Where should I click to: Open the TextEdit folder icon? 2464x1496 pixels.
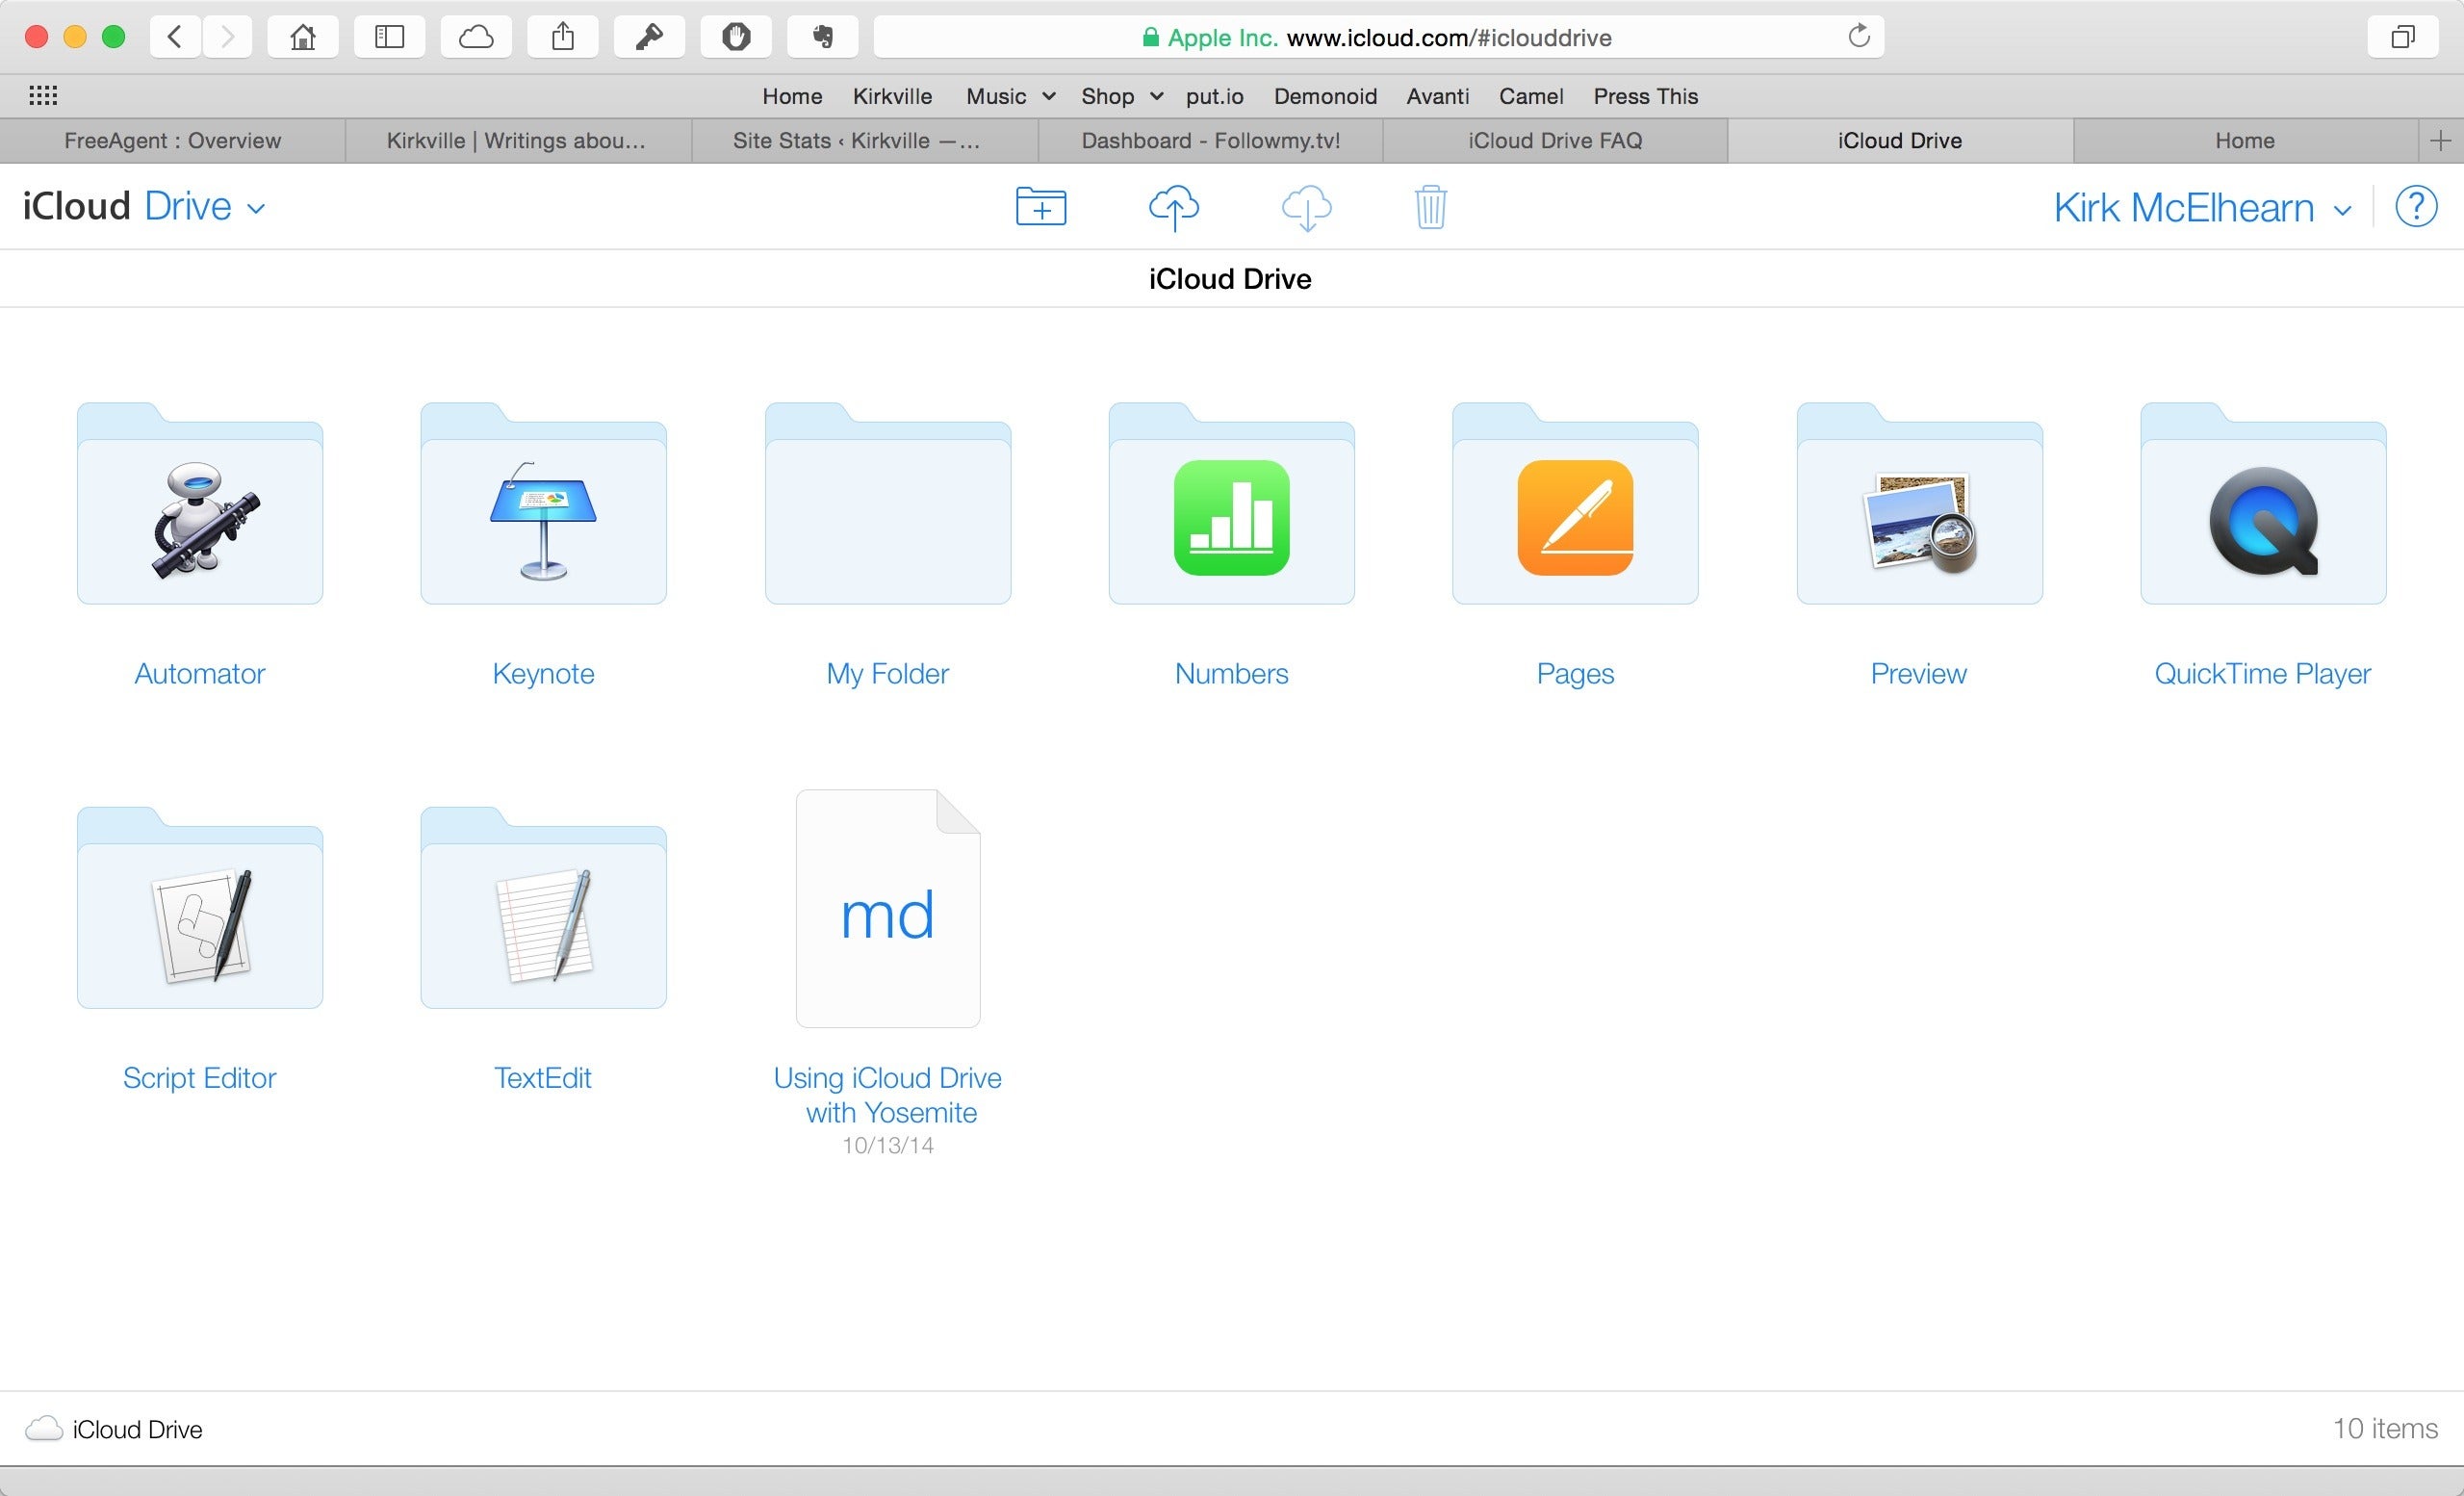[544, 907]
